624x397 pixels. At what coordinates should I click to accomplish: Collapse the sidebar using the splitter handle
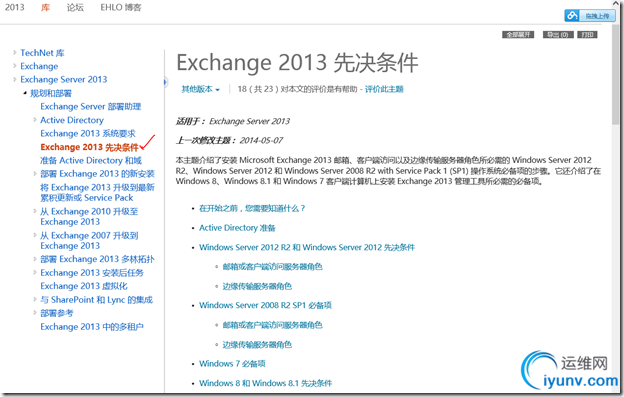pyautogui.click(x=165, y=82)
